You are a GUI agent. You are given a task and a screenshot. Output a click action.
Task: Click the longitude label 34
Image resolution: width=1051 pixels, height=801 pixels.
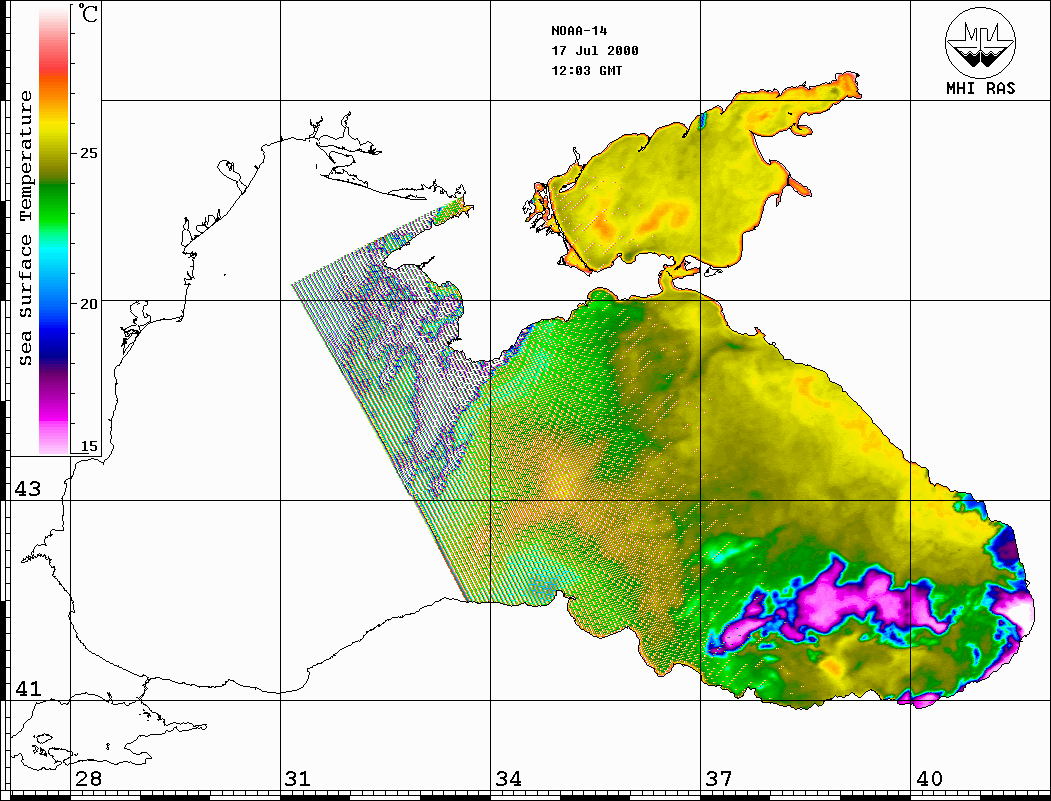508,779
